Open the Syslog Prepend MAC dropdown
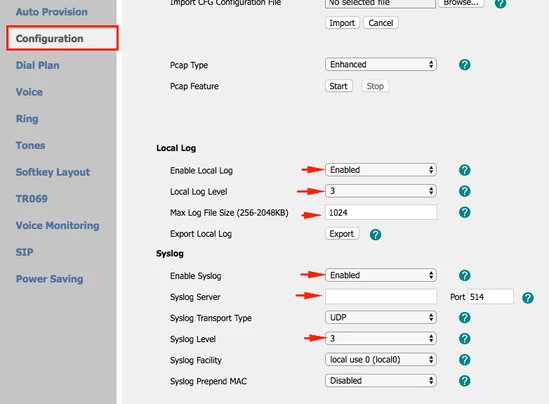Image resolution: width=549 pixels, height=404 pixels. point(381,381)
